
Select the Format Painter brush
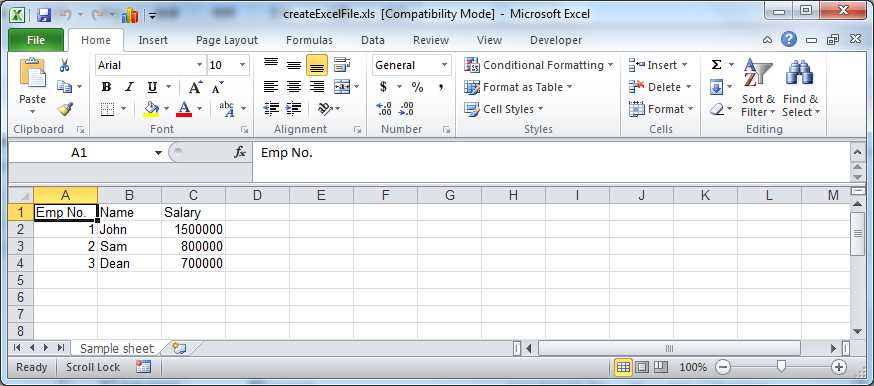pyautogui.click(x=65, y=109)
